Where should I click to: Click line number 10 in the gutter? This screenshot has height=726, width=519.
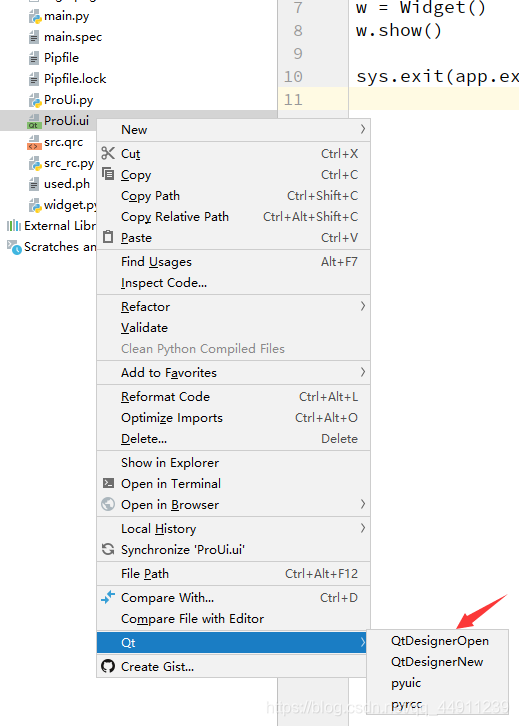[x=293, y=76]
